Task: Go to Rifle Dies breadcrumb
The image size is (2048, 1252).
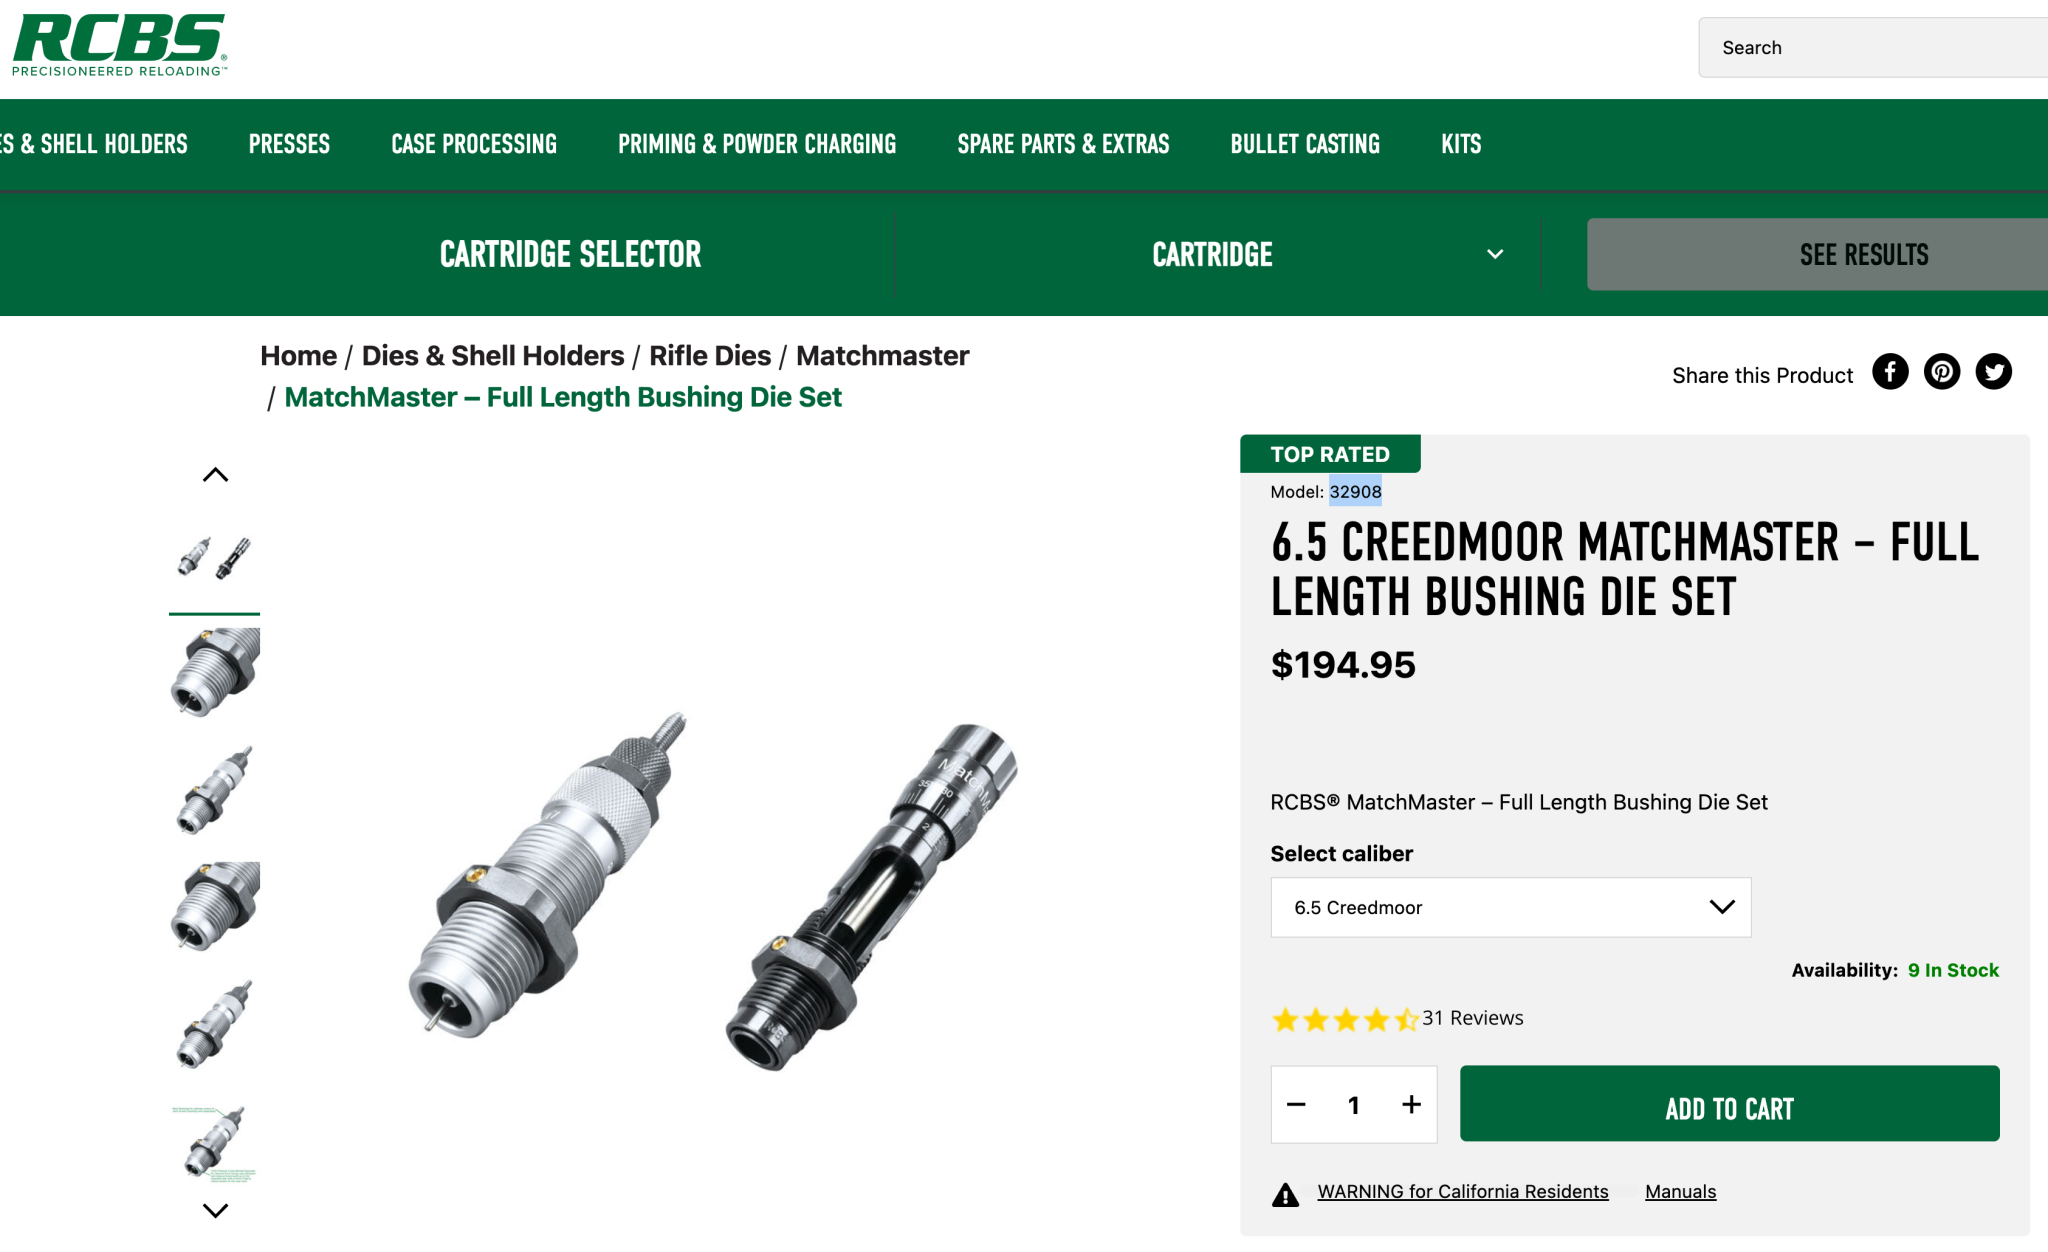Action: tap(710, 356)
